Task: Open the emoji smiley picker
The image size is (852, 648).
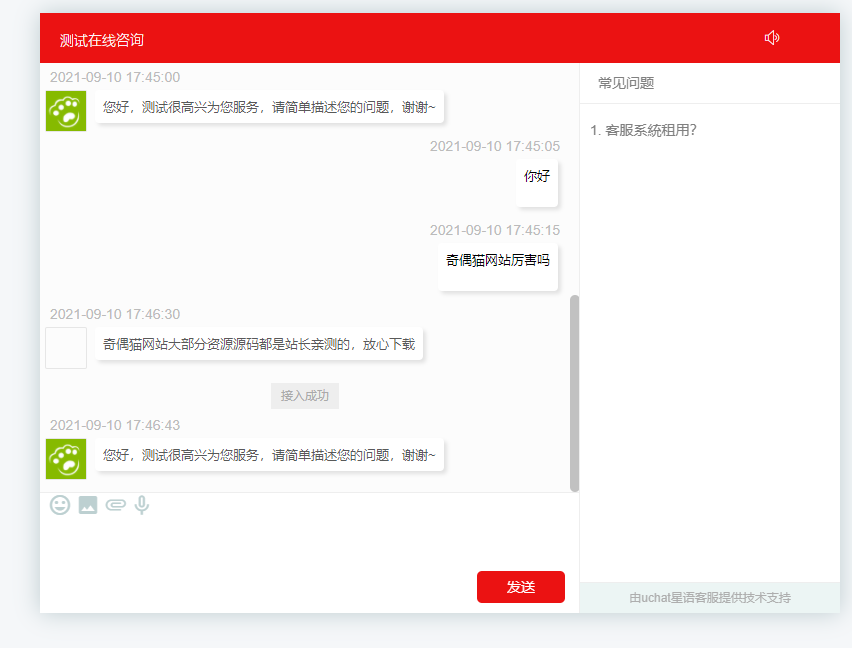Action: 60,505
